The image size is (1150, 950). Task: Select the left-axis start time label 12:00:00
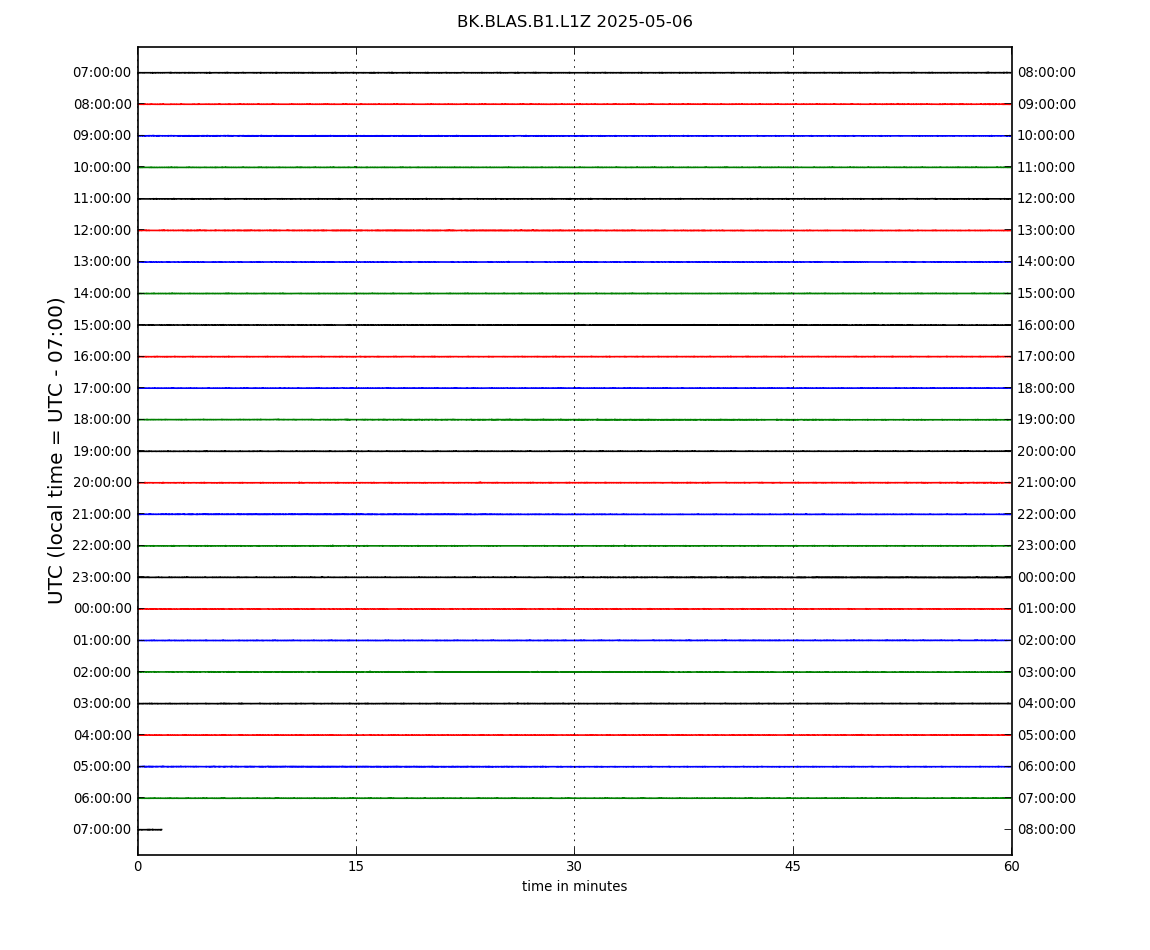click(103, 230)
